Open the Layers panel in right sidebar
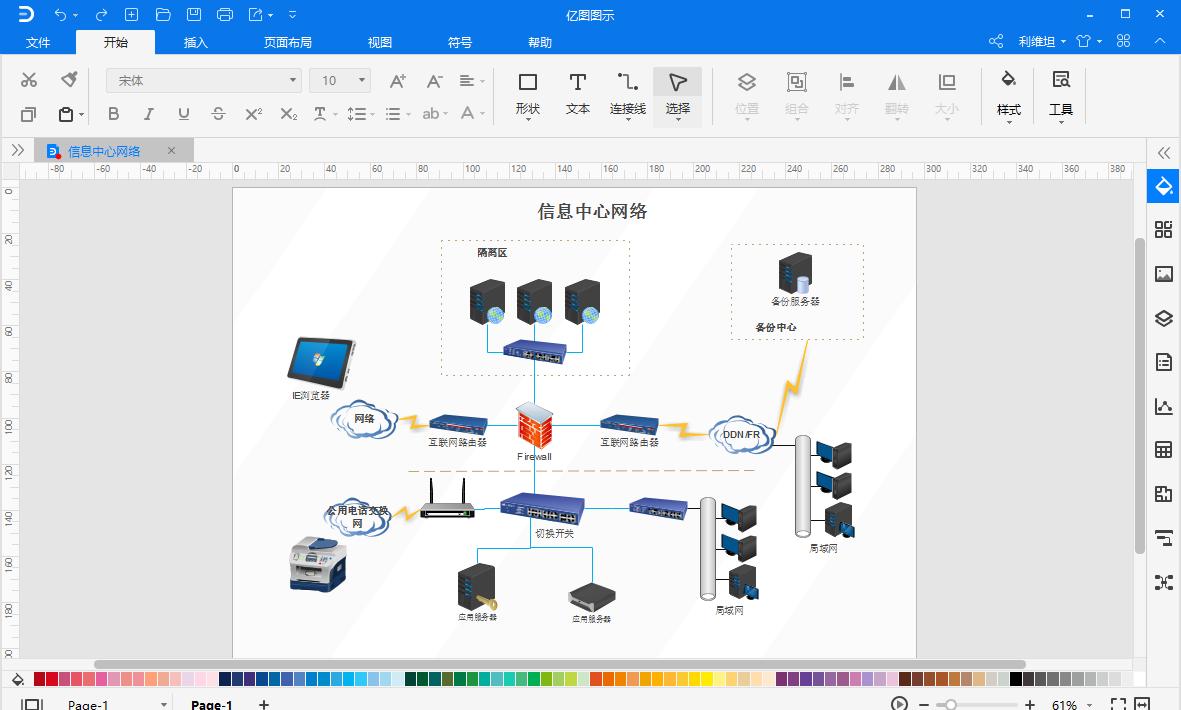This screenshot has width=1181, height=710. 1163,318
